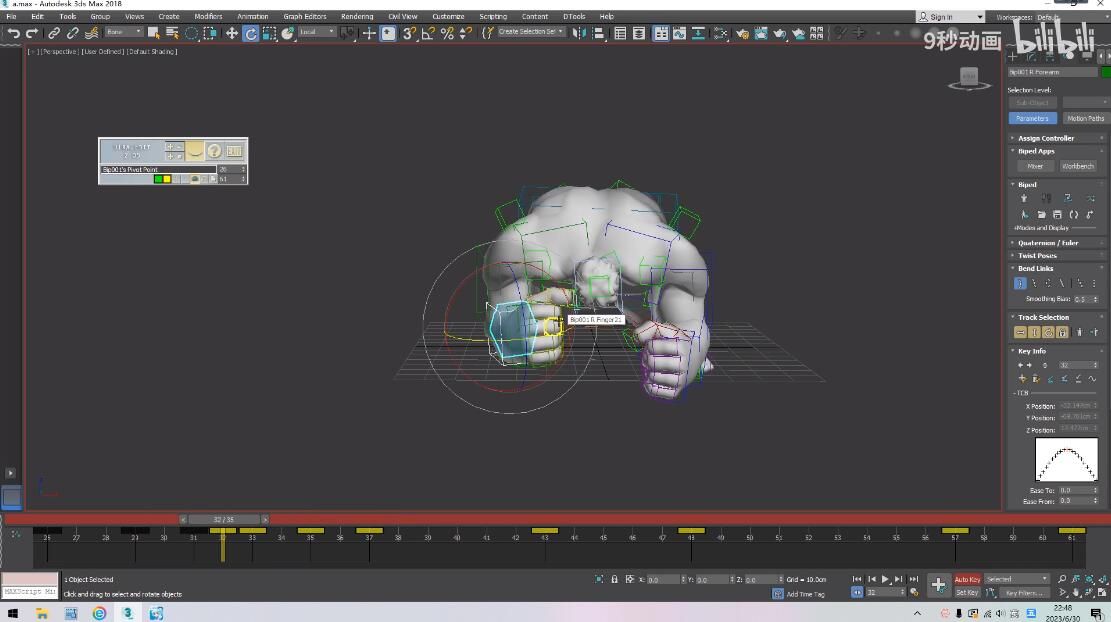Click the Workbench button
The height and width of the screenshot is (622, 1111).
(1078, 166)
